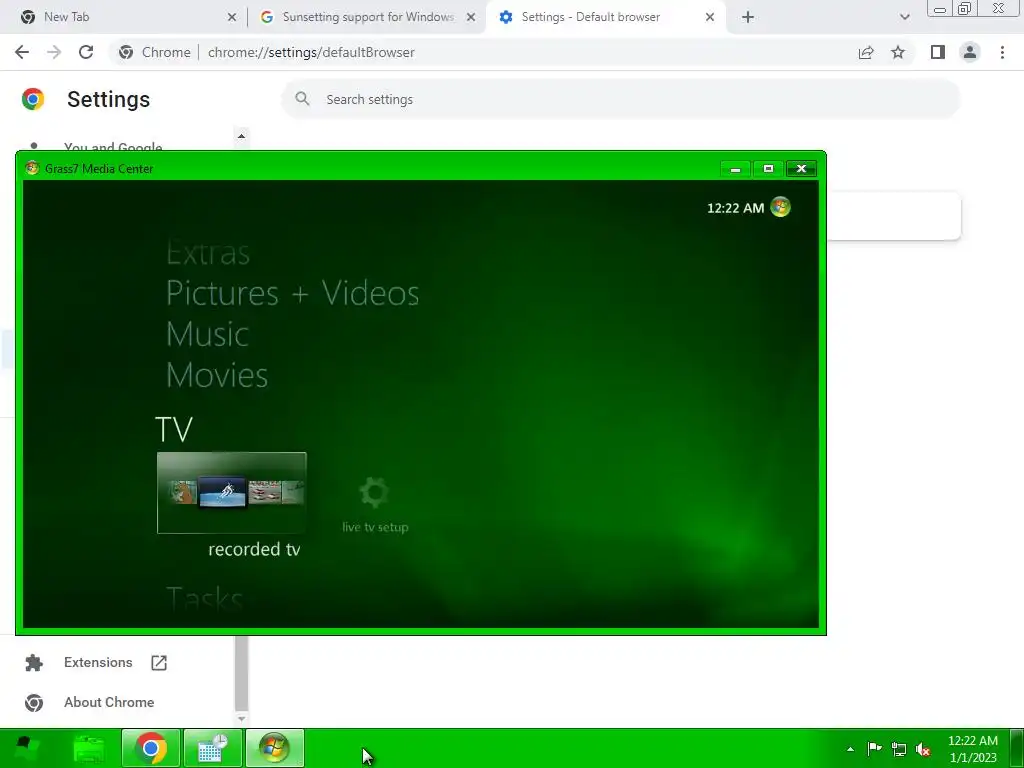Click the external link icon next to Extensions
This screenshot has width=1024, height=768.
point(159,663)
